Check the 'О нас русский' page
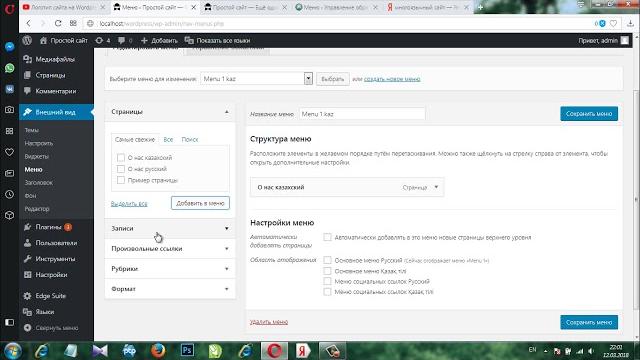640x360 pixels. [x=121, y=169]
